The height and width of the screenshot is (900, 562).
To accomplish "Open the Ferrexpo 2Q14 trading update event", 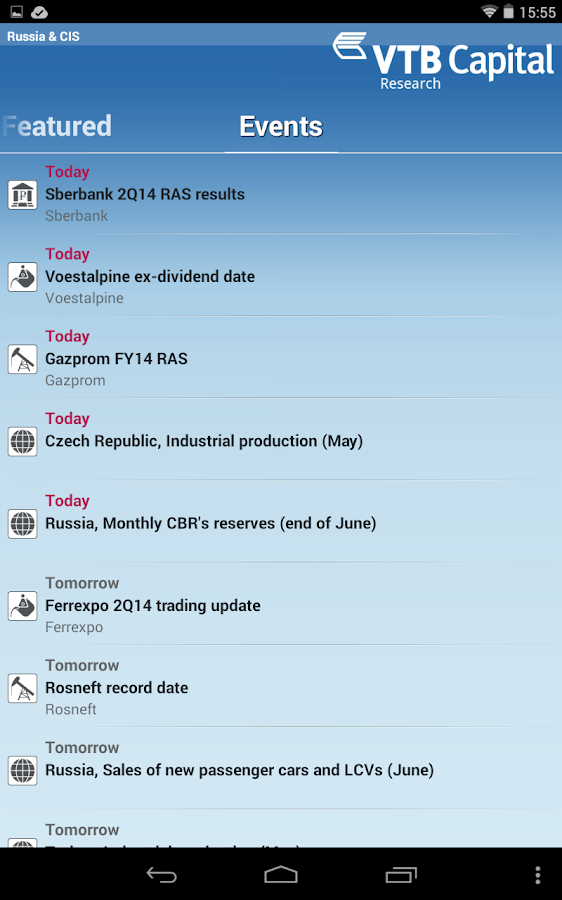I will coord(281,604).
